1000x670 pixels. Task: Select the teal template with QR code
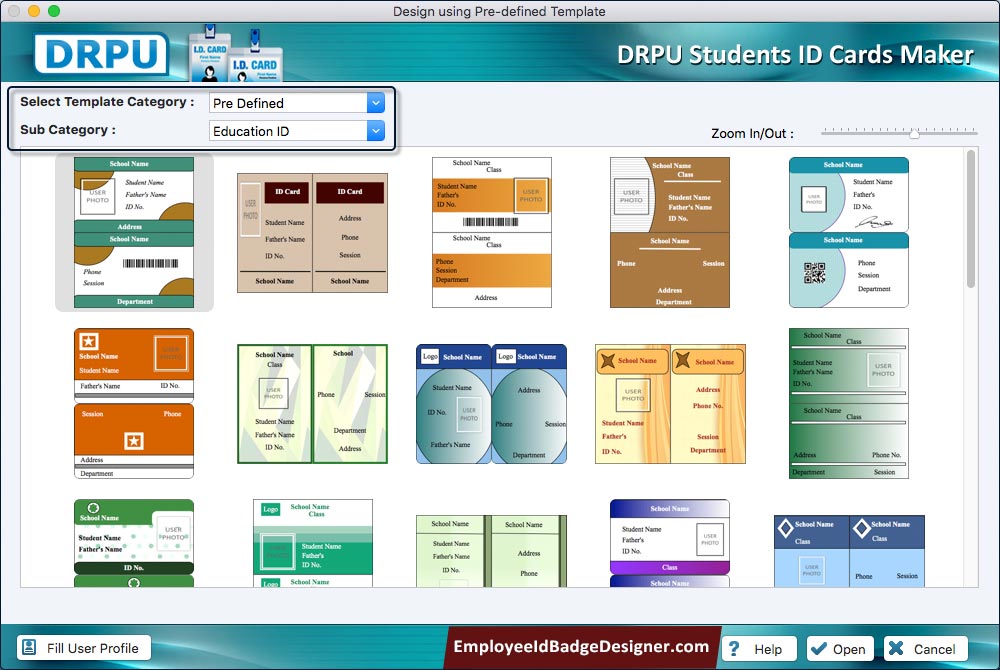[x=849, y=233]
